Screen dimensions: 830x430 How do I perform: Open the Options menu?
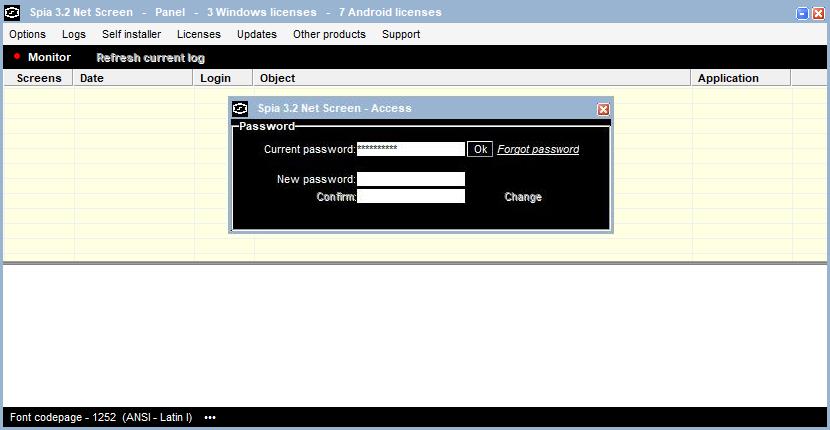point(28,34)
